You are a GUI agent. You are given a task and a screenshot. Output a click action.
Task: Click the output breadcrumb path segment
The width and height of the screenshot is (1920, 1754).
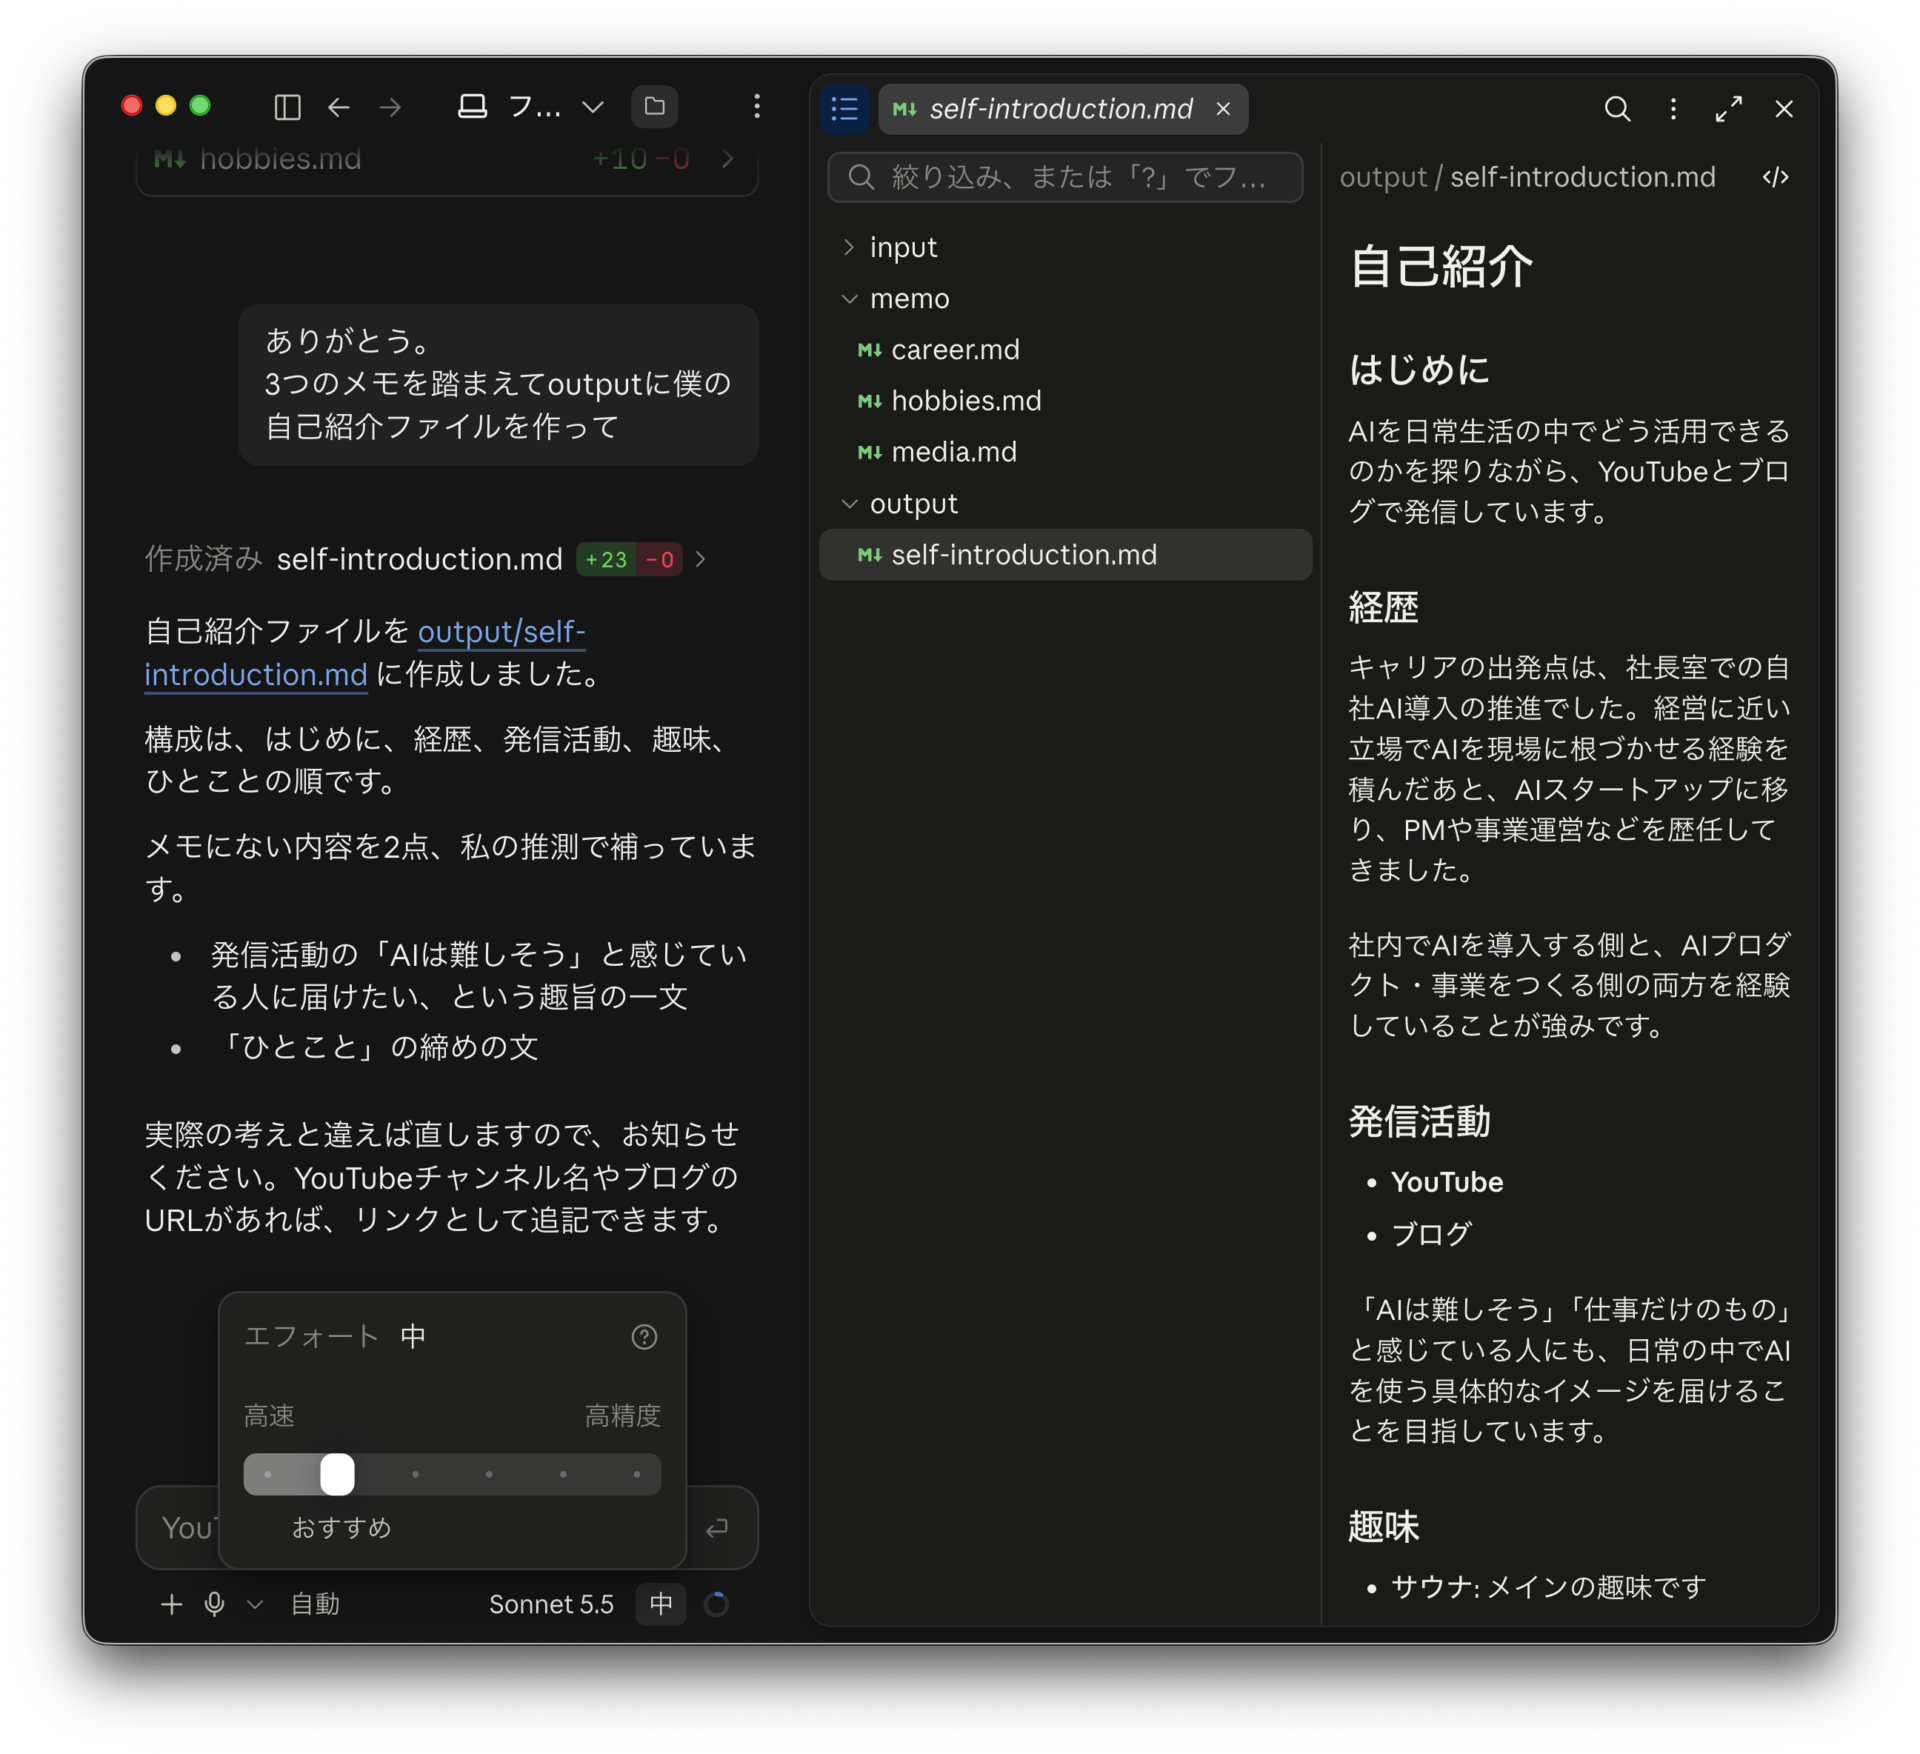coord(1383,177)
